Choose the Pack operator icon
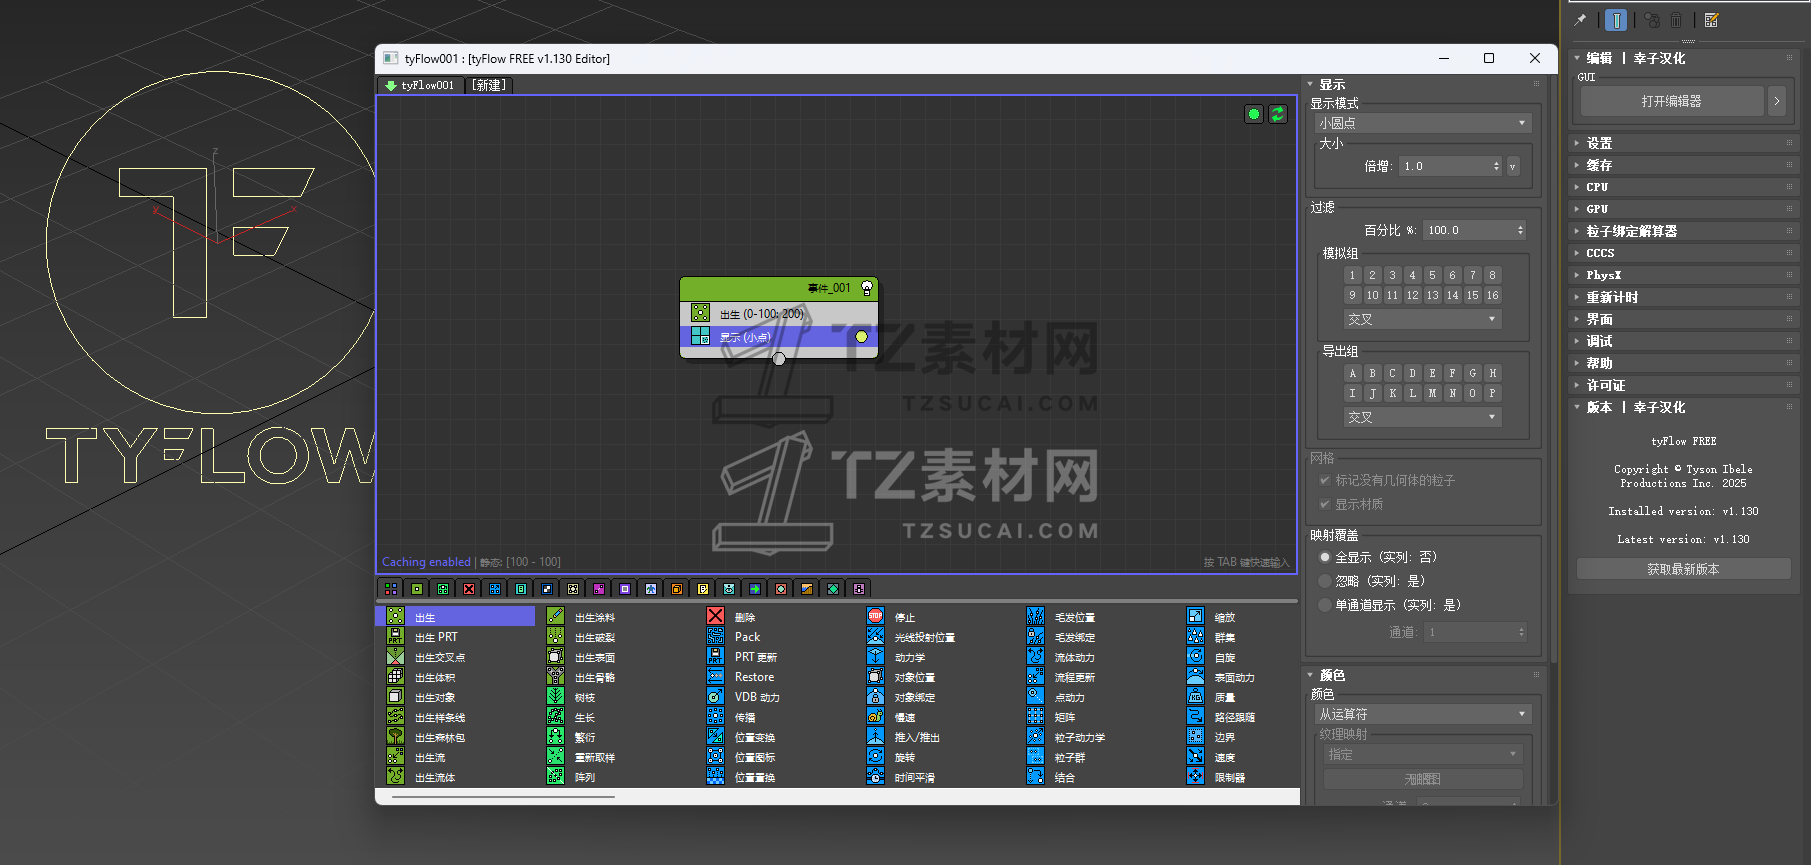The image size is (1811, 865). pos(716,636)
